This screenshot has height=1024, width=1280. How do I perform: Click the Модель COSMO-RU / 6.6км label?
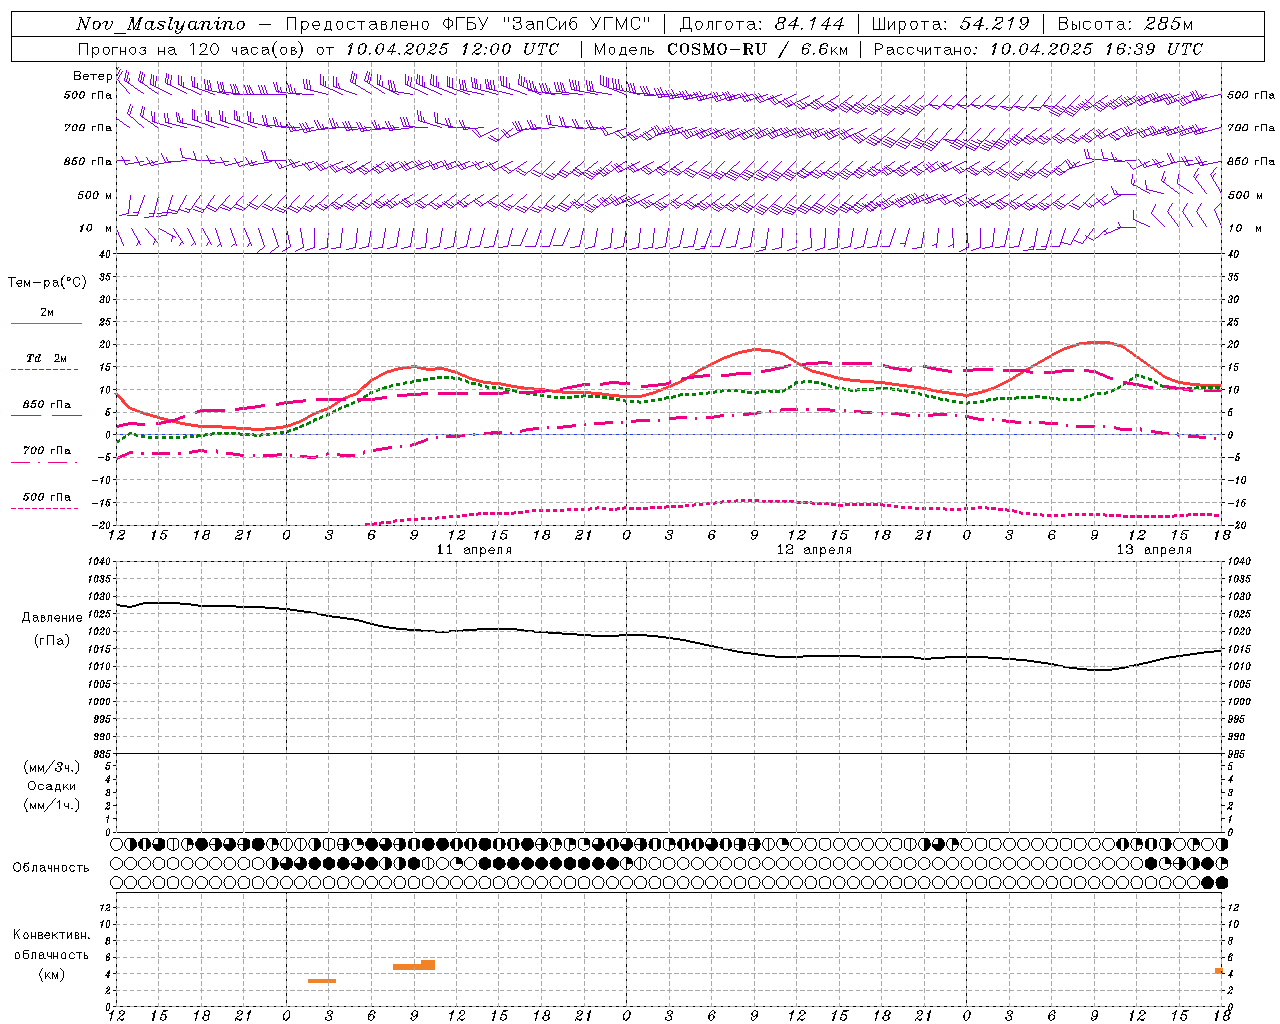pos(721,49)
